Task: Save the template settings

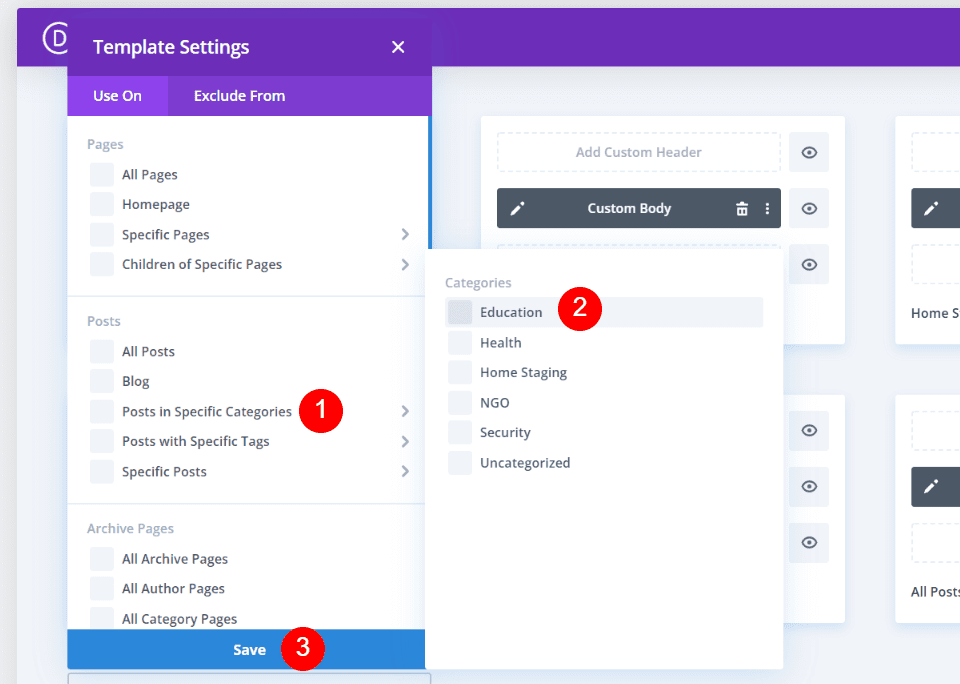Action: [x=248, y=649]
